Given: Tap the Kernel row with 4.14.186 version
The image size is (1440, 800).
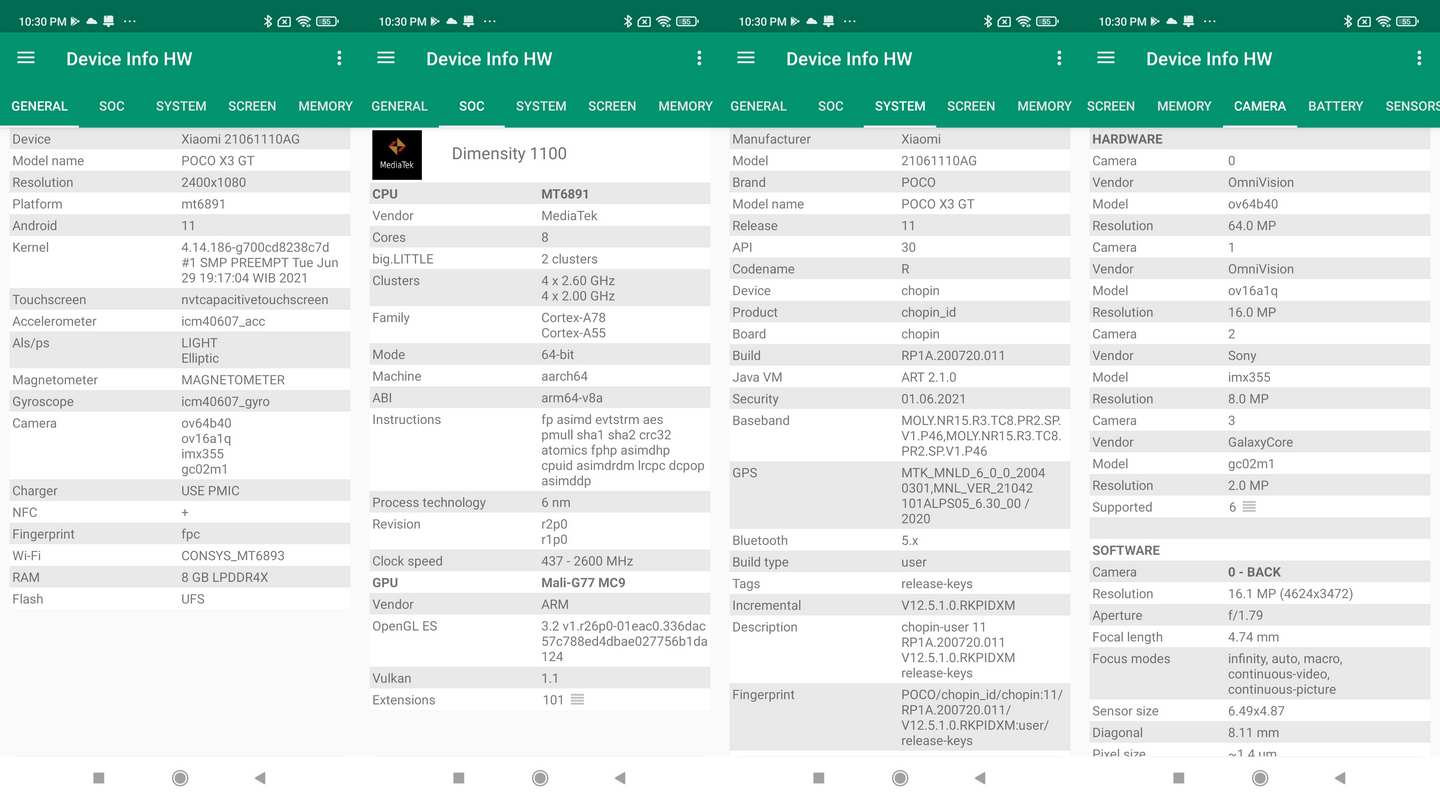Looking at the screenshot, I should click(180, 263).
